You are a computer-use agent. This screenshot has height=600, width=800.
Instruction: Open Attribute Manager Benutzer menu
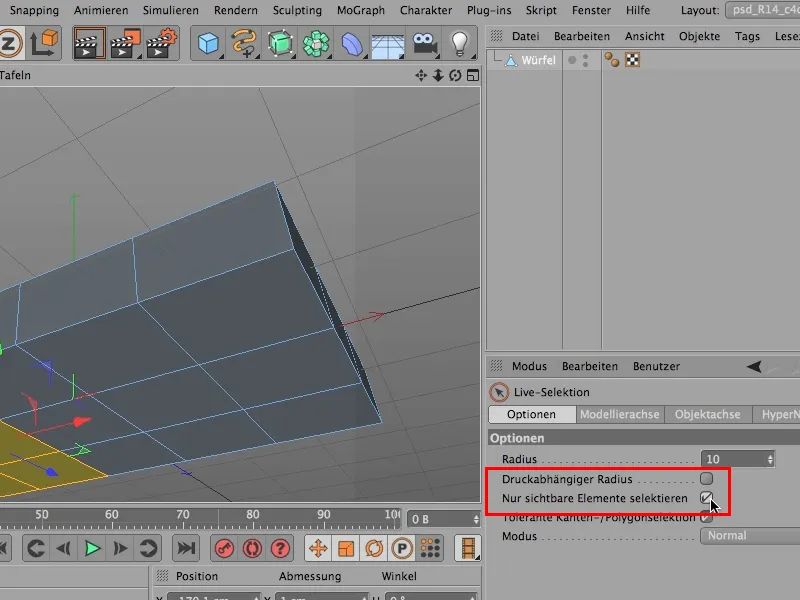click(x=656, y=366)
